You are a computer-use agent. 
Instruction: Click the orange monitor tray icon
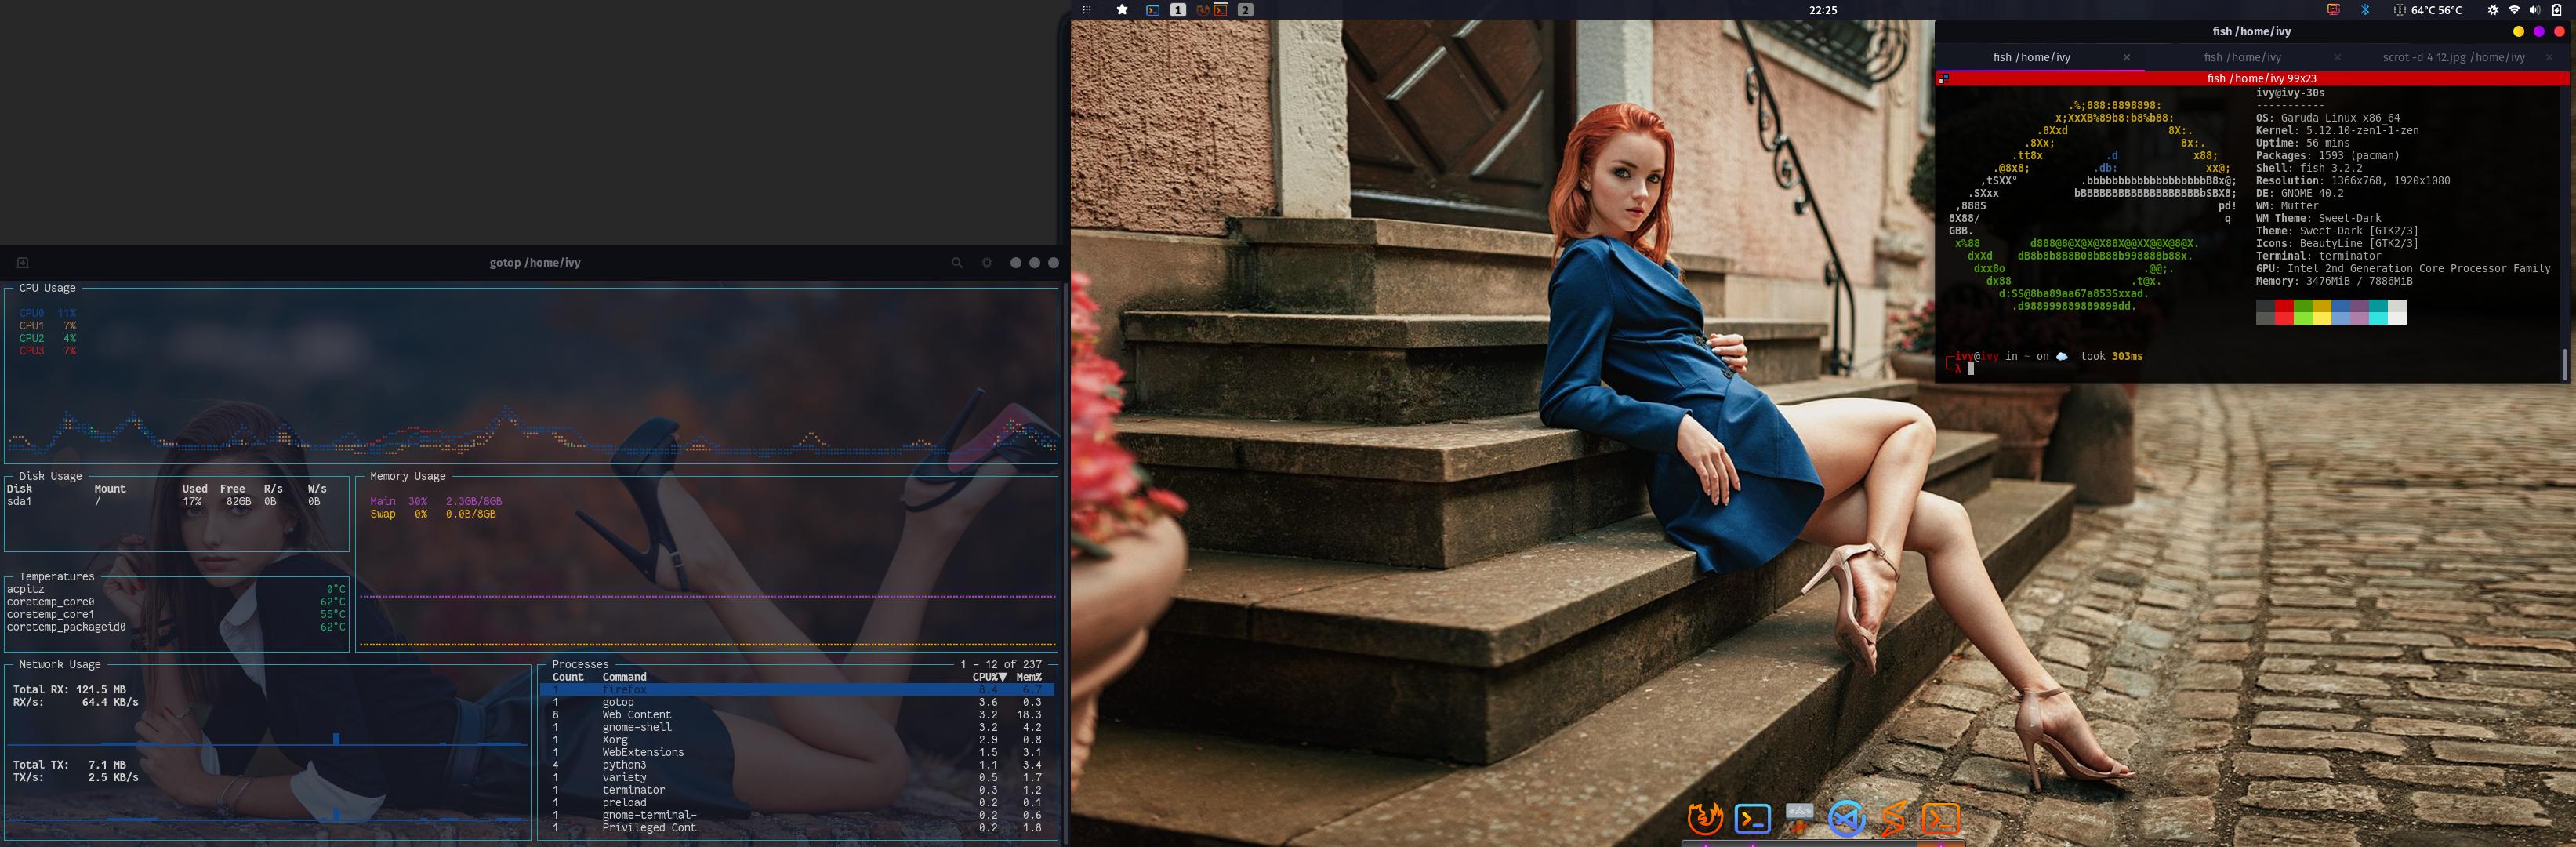pos(2334,10)
